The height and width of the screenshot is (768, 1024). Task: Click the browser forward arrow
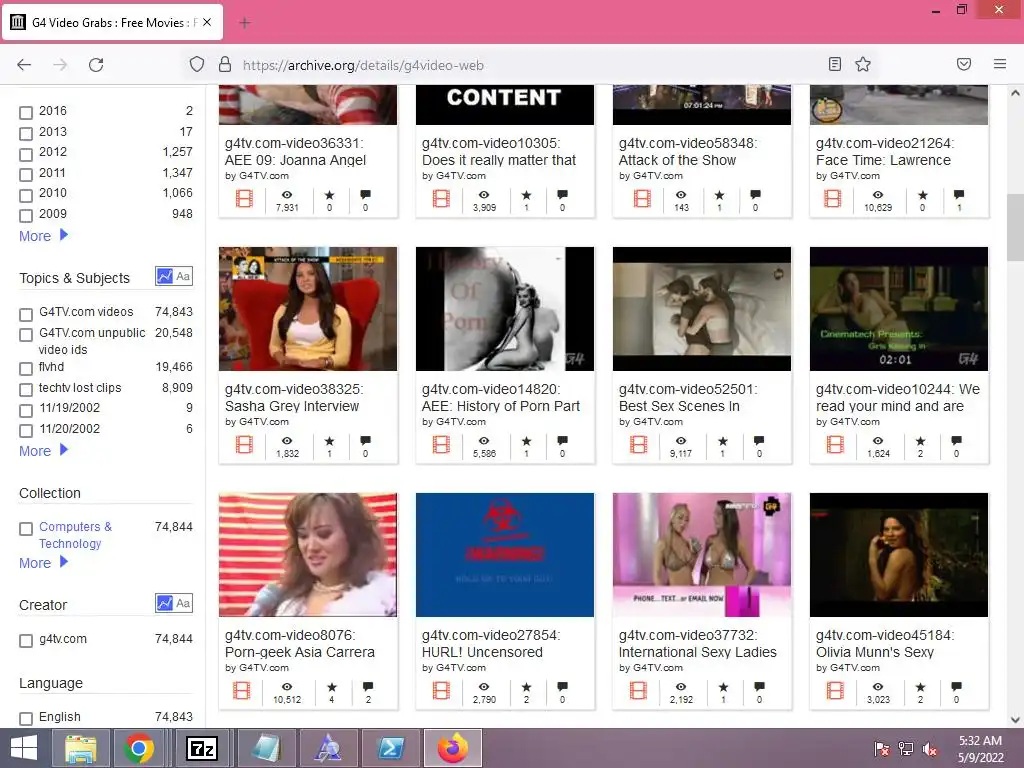[60, 65]
